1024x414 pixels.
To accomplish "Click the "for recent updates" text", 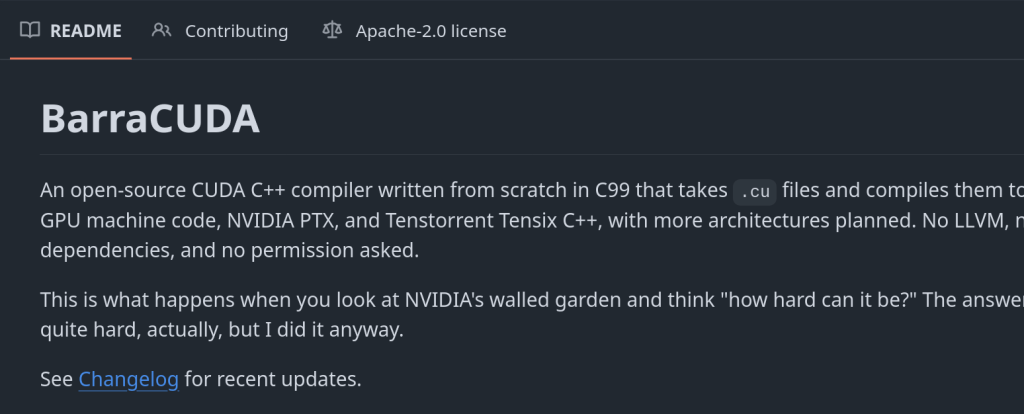I will pos(272,379).
